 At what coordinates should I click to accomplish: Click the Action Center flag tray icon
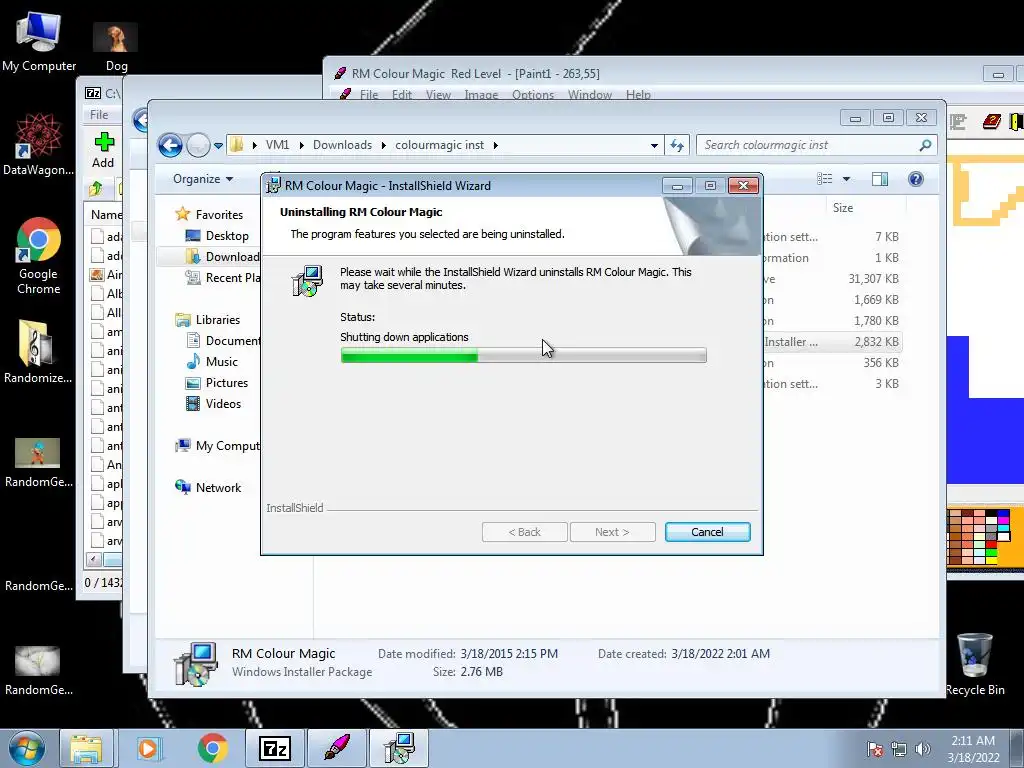tap(875, 749)
